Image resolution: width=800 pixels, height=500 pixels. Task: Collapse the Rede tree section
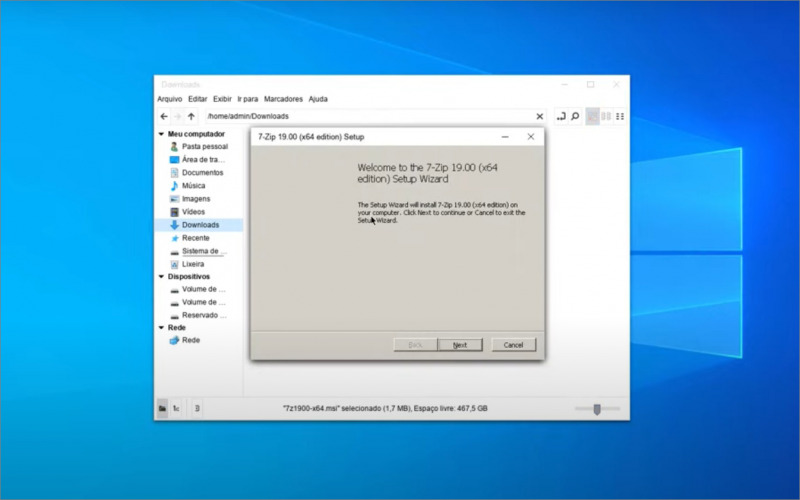[161, 327]
